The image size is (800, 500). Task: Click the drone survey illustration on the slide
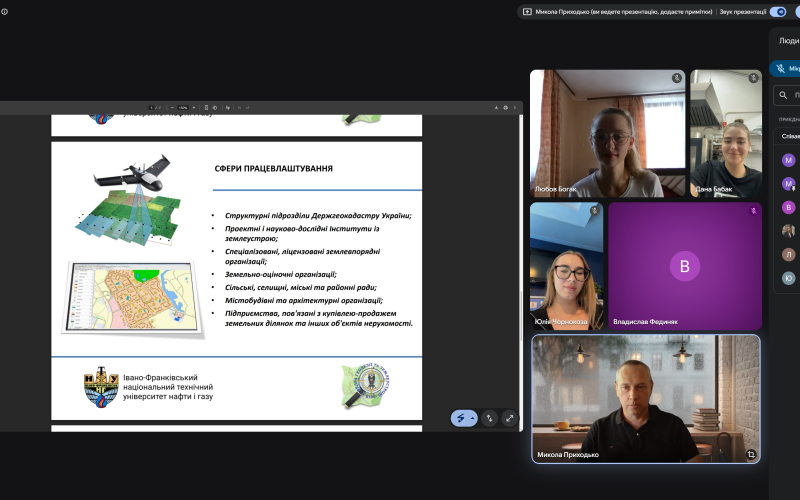pyautogui.click(x=130, y=199)
